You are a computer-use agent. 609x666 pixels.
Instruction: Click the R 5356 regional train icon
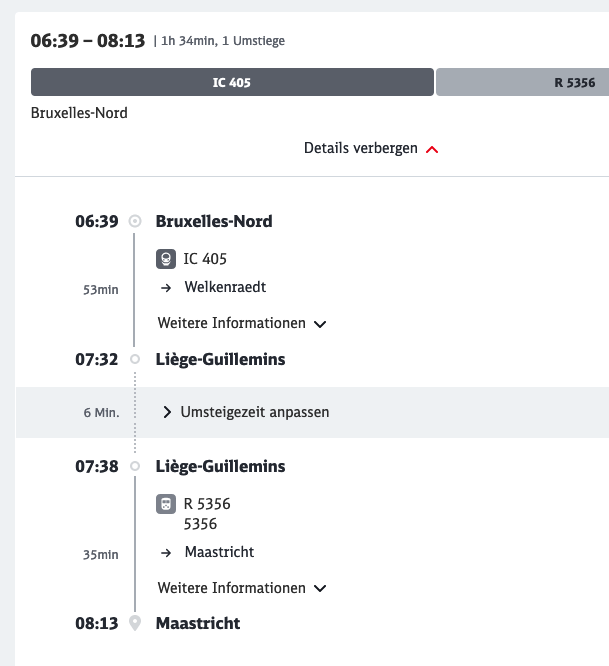[x=167, y=504]
